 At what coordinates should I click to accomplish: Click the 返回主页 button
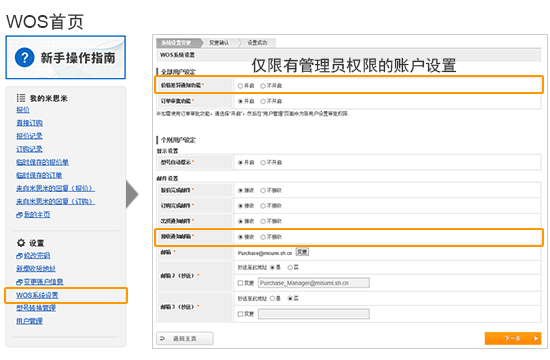(185, 339)
